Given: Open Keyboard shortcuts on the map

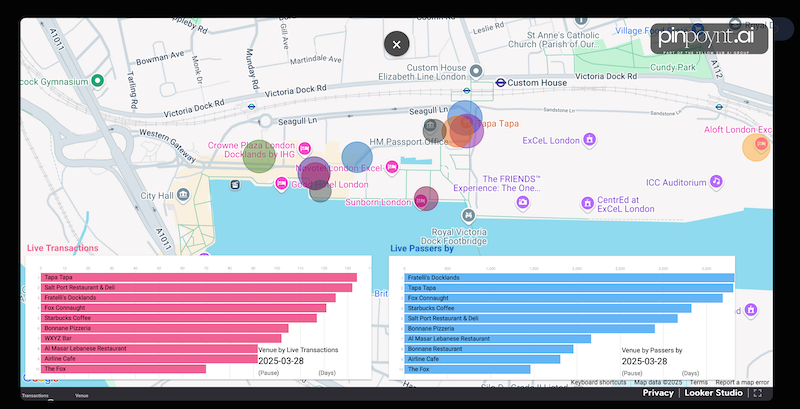Looking at the screenshot, I should (x=598, y=382).
